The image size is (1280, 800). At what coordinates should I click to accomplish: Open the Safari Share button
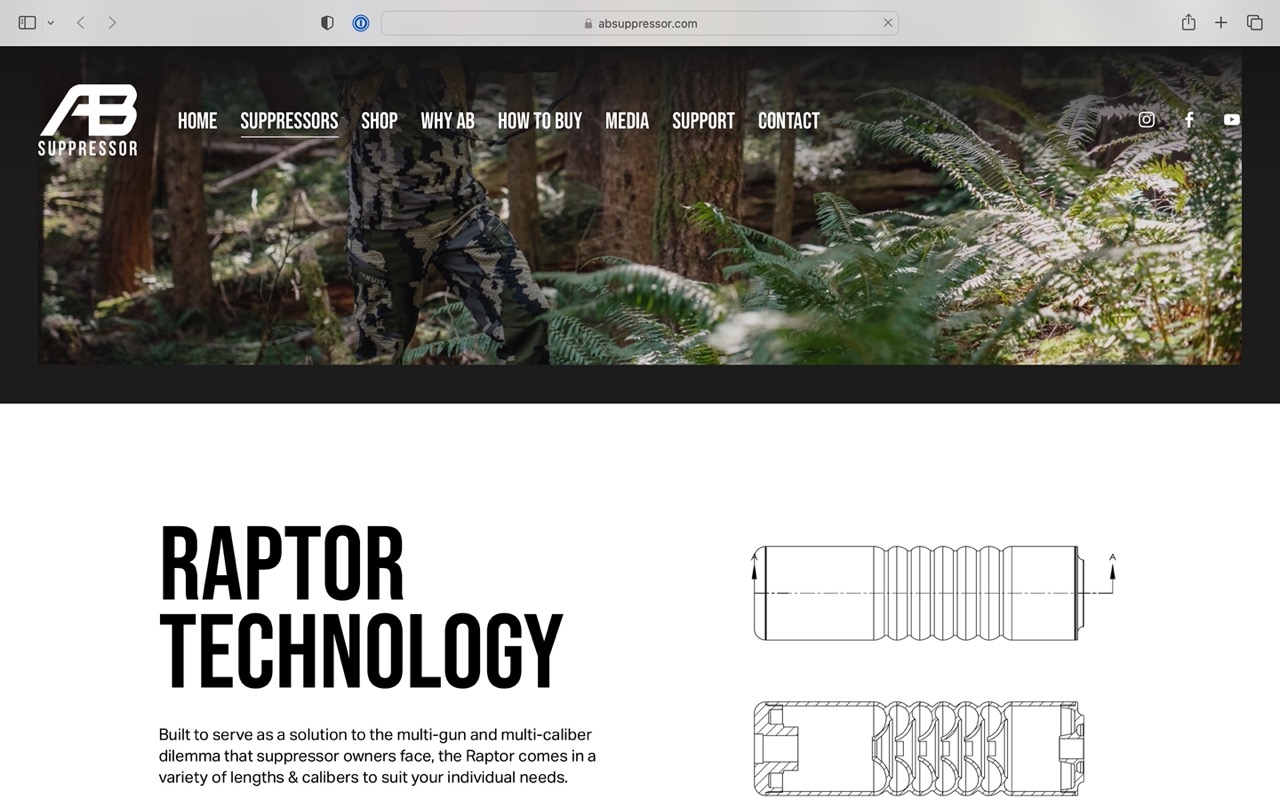[x=1188, y=22]
